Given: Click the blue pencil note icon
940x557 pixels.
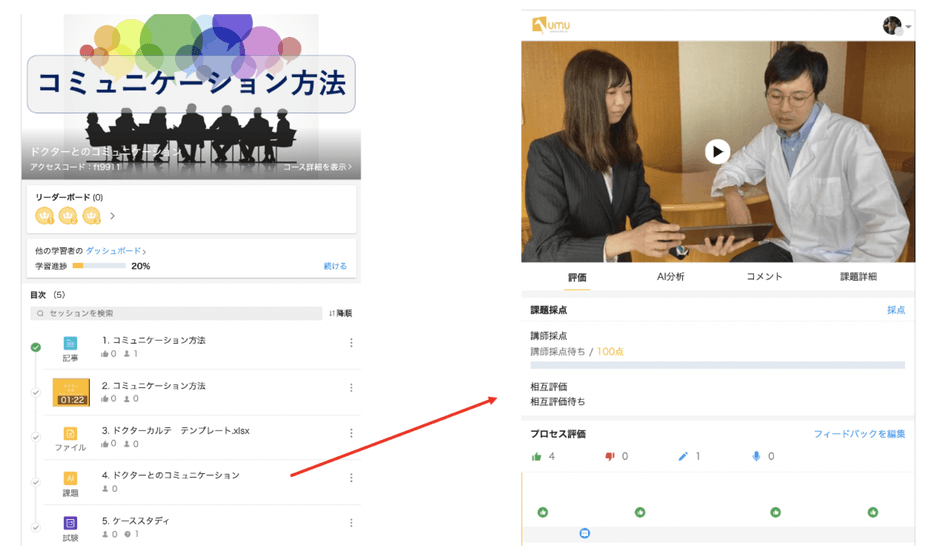Looking at the screenshot, I should (x=683, y=456).
